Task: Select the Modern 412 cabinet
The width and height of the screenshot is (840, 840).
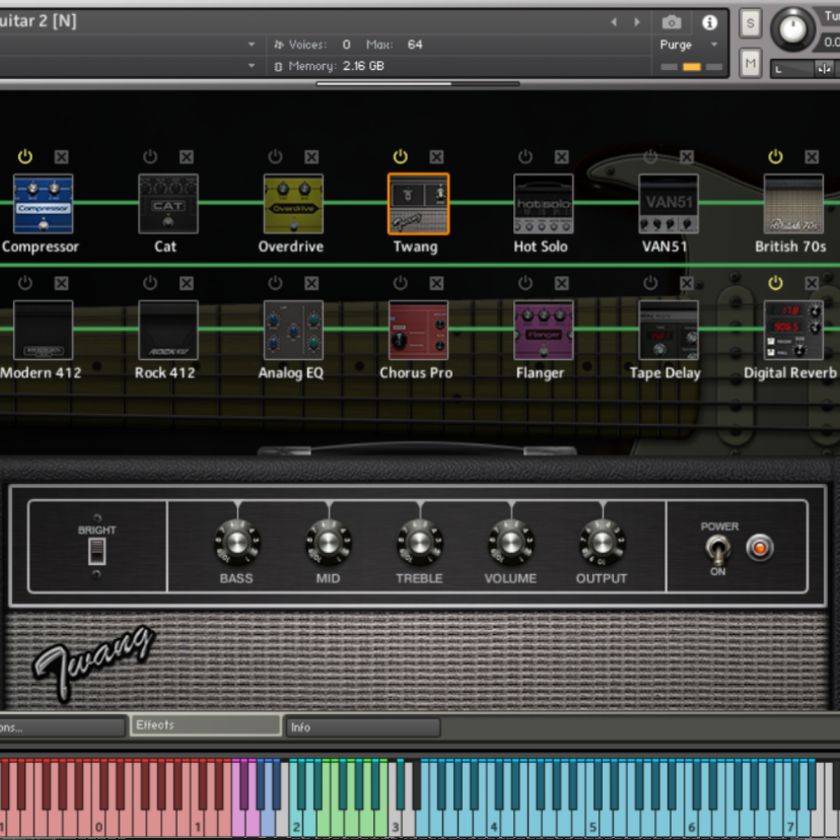Action: click(x=43, y=330)
